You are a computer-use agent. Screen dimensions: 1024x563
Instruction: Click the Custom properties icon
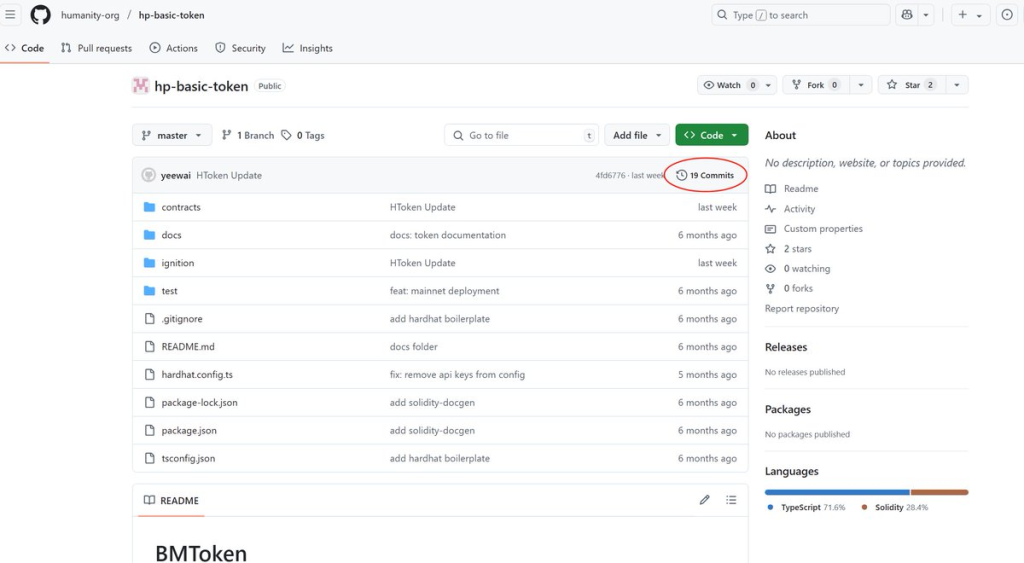tap(771, 229)
